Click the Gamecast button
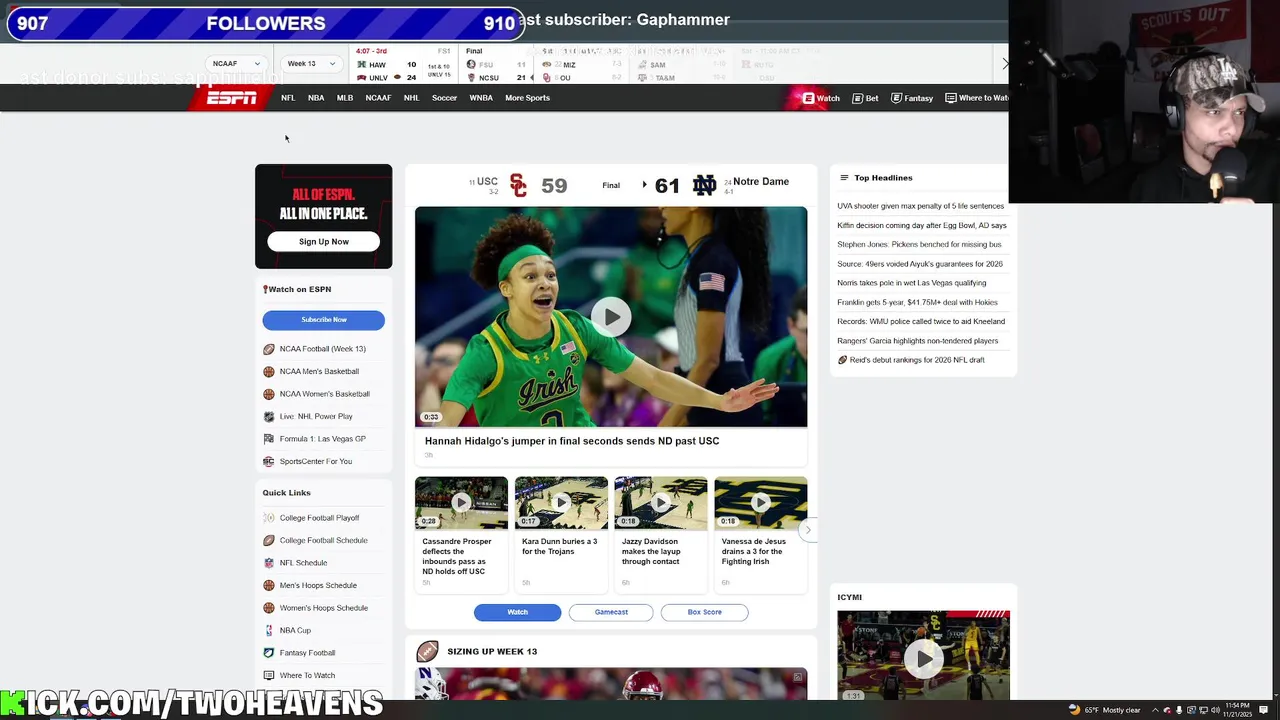The width and height of the screenshot is (1280, 720). pos(611,612)
